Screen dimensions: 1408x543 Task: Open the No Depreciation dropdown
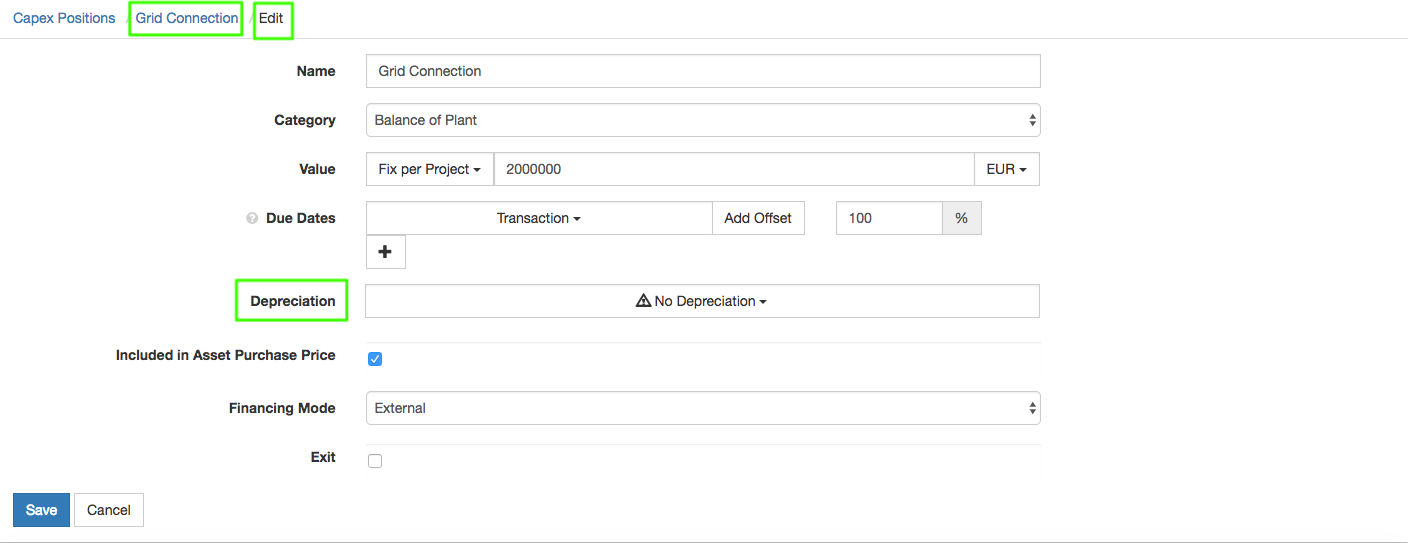coord(702,301)
